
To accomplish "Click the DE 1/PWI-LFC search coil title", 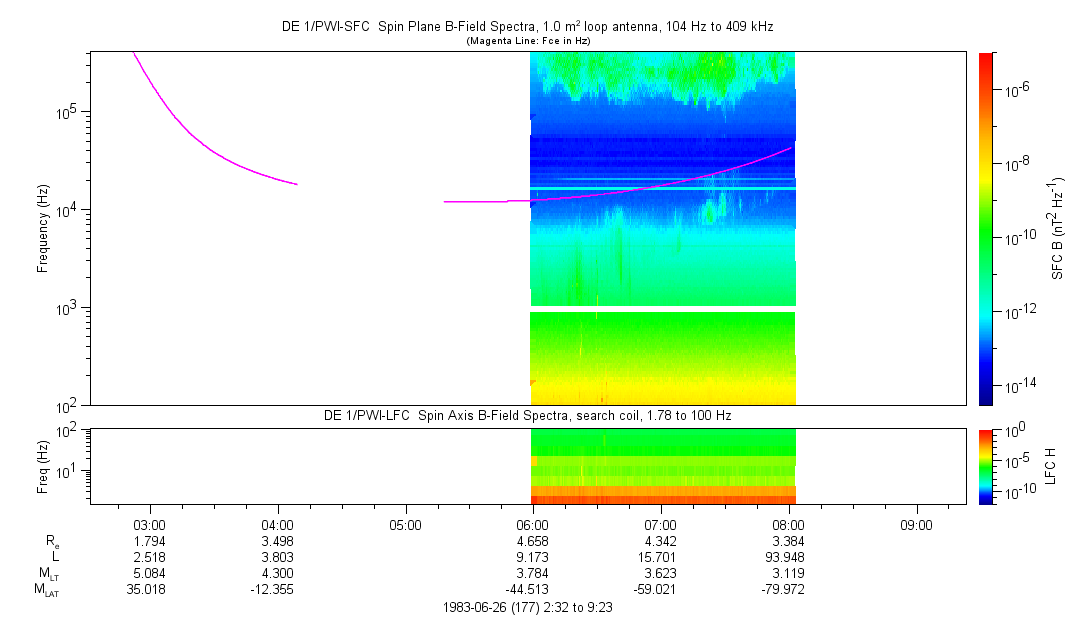I will (x=527, y=416).
